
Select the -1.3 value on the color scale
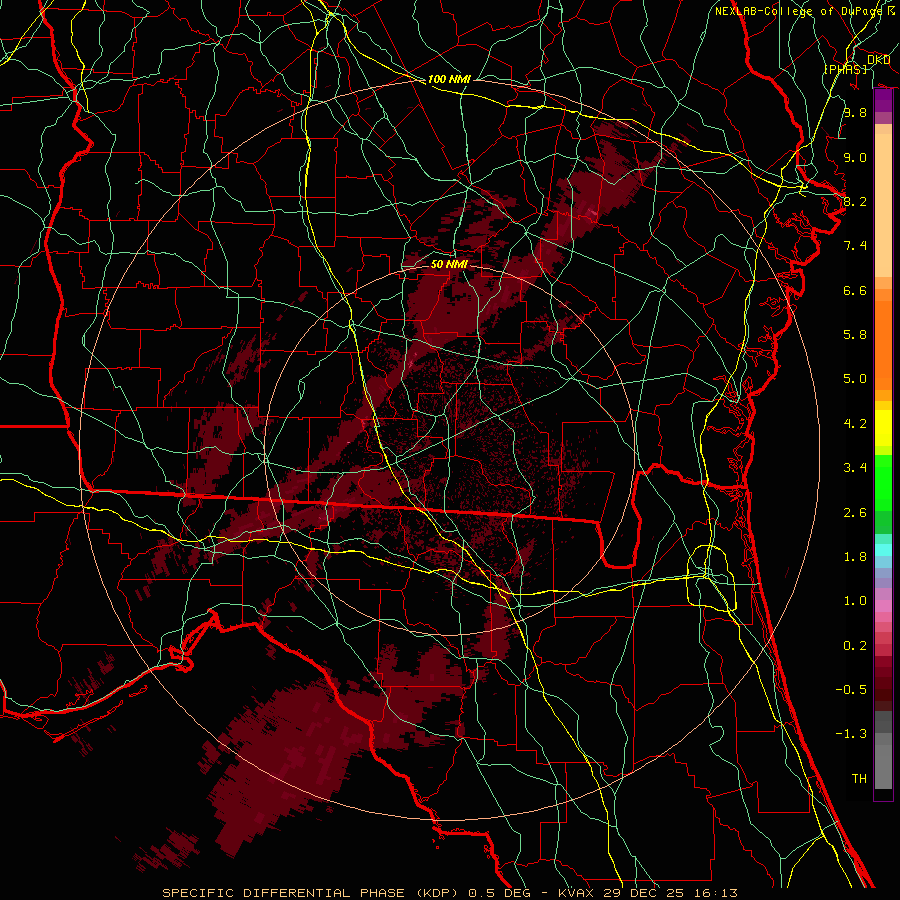[851, 734]
